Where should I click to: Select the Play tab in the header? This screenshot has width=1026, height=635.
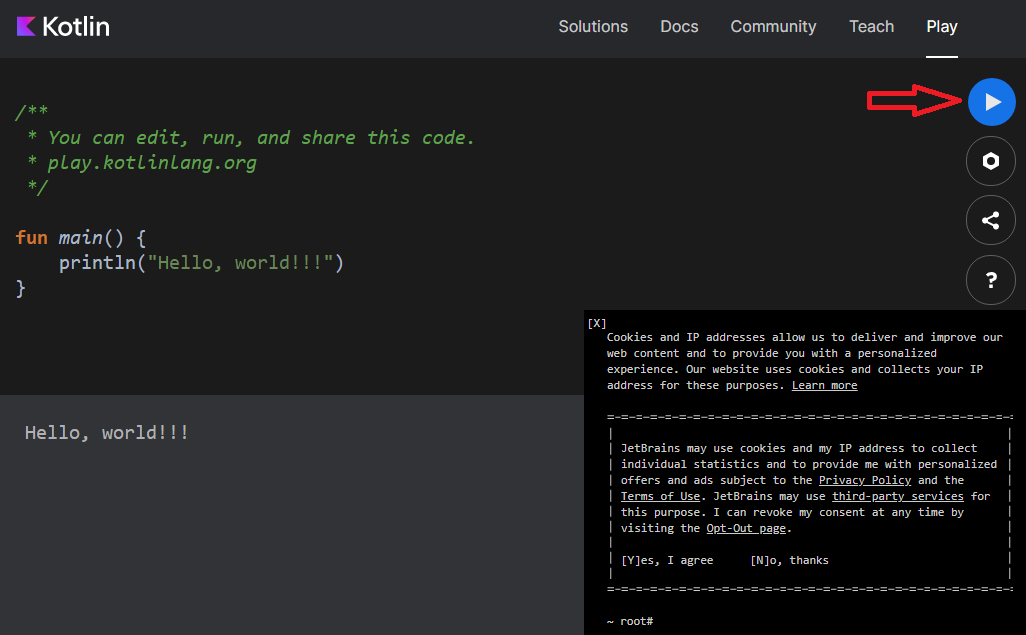(x=942, y=27)
